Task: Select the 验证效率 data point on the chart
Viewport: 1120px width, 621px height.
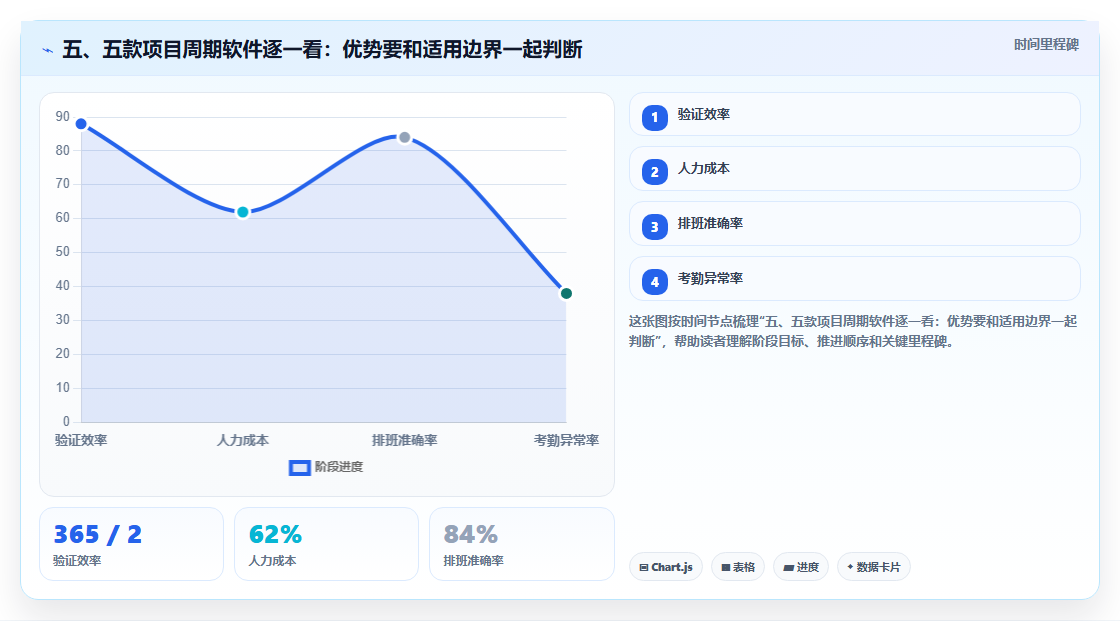Action: pos(81,124)
